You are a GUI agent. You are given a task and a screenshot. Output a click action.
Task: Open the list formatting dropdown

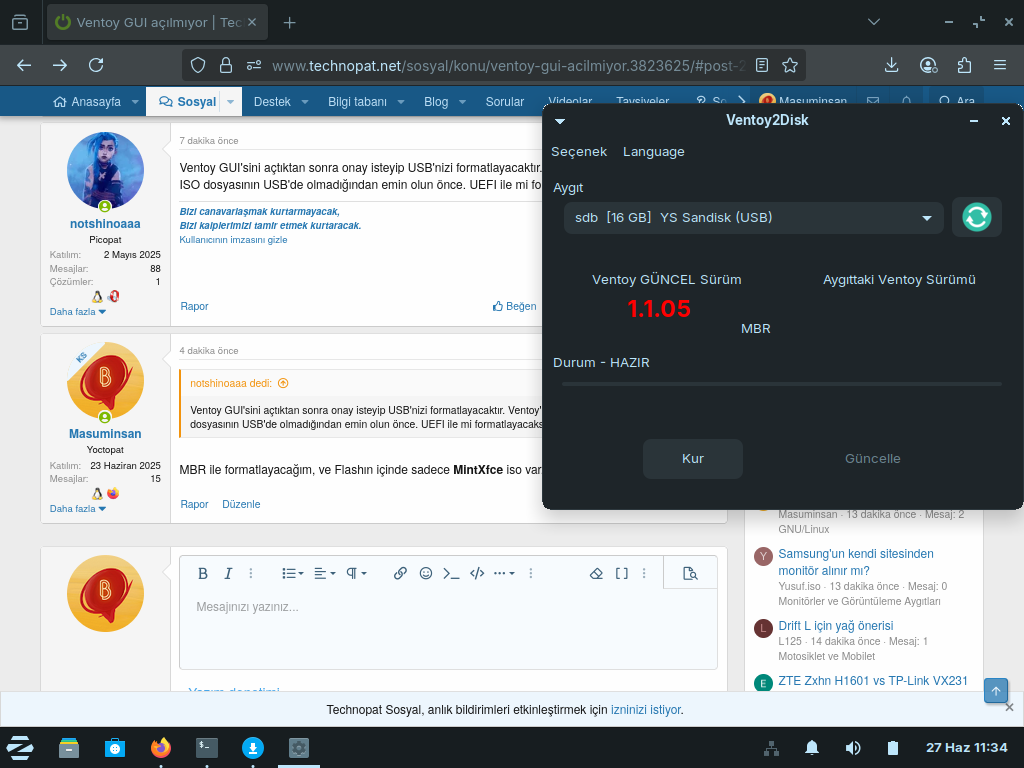292,573
